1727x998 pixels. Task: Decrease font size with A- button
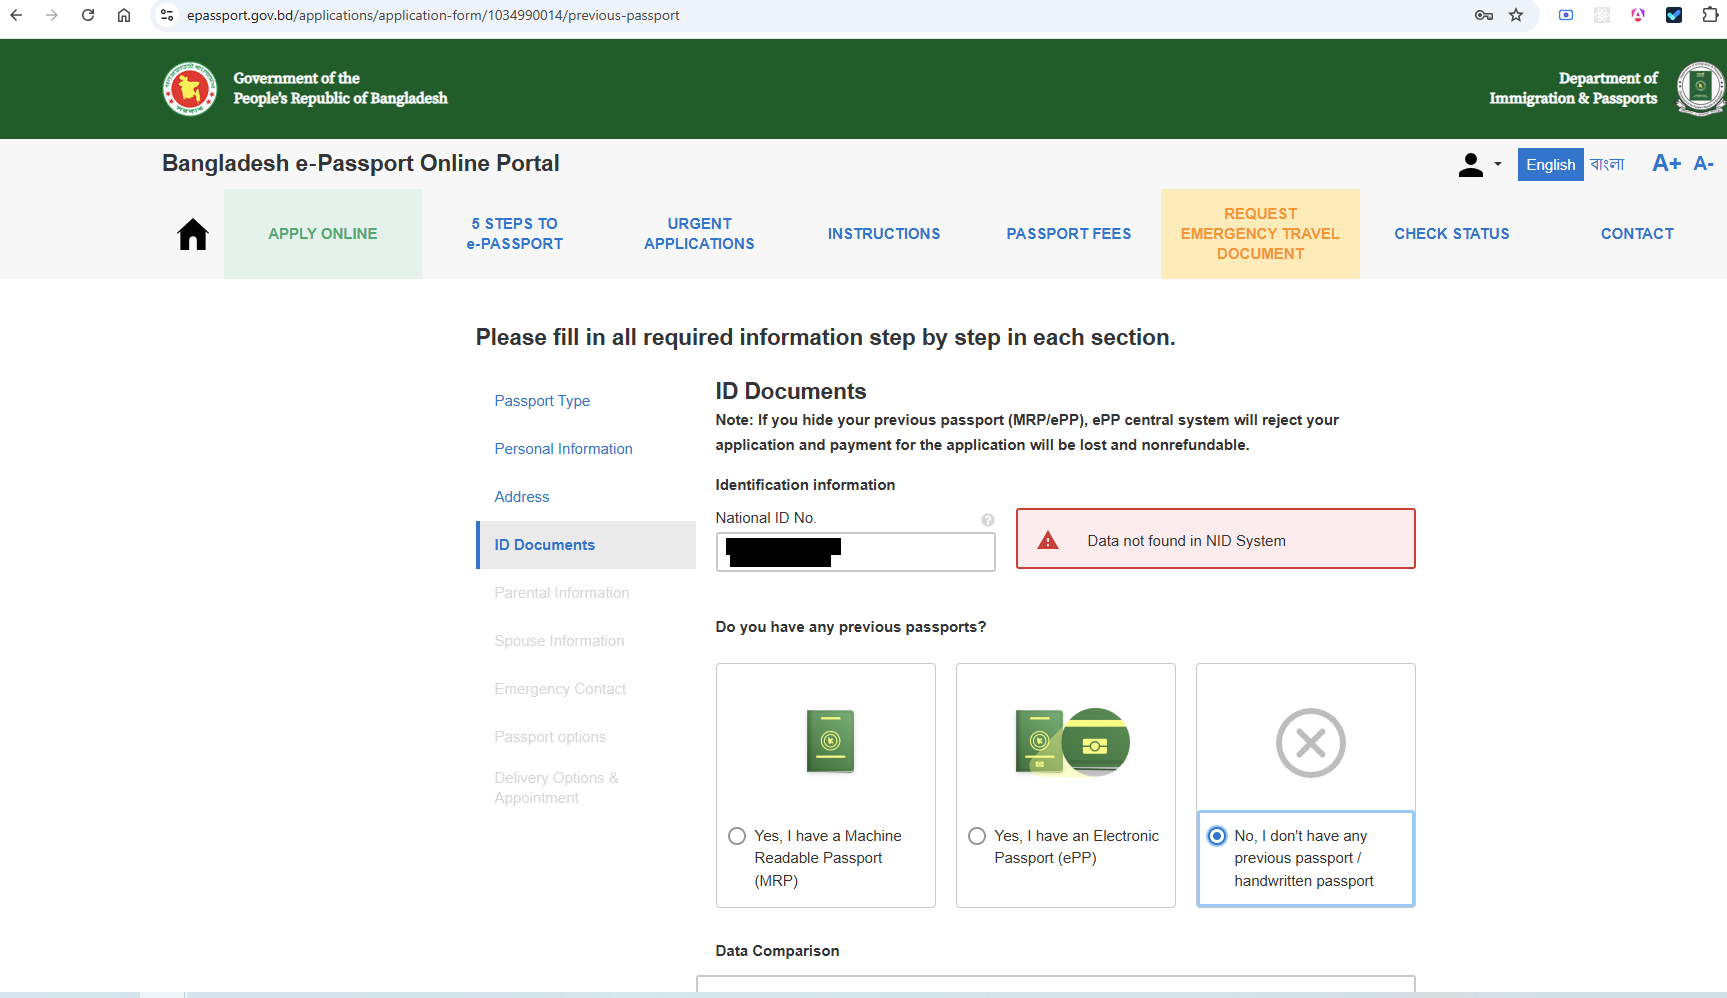(1704, 163)
